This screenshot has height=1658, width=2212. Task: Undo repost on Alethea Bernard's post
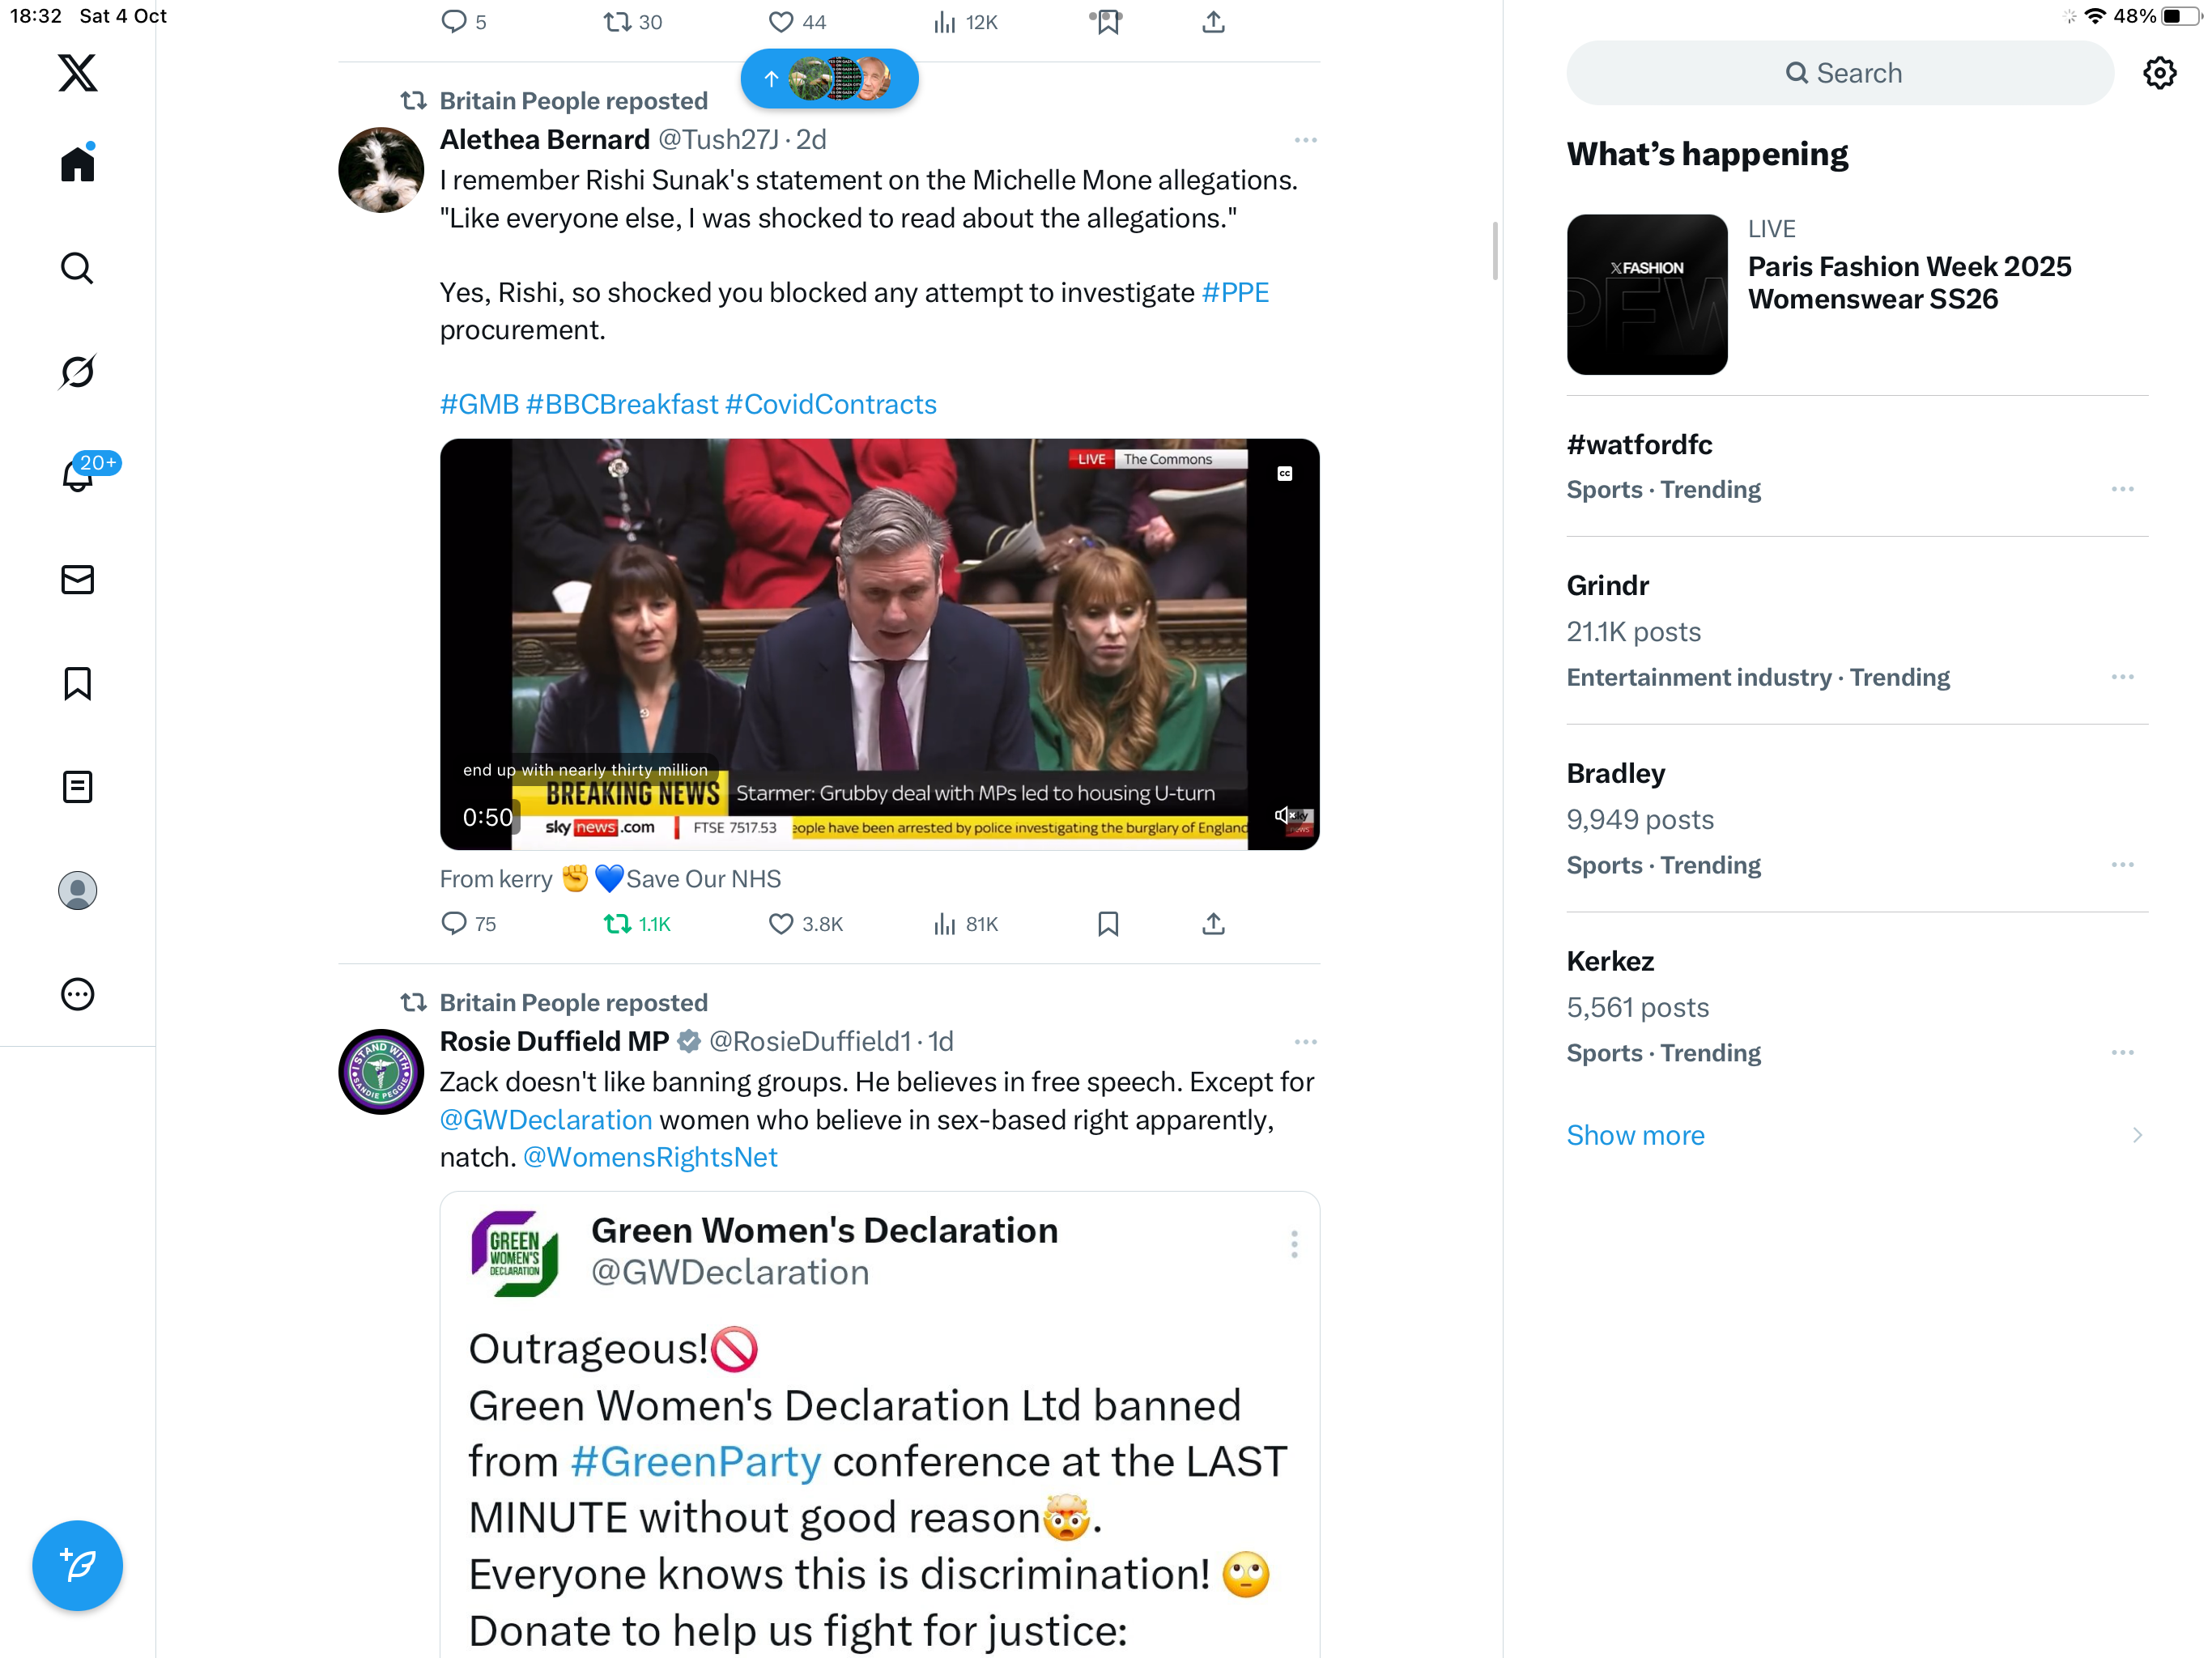[x=618, y=924]
